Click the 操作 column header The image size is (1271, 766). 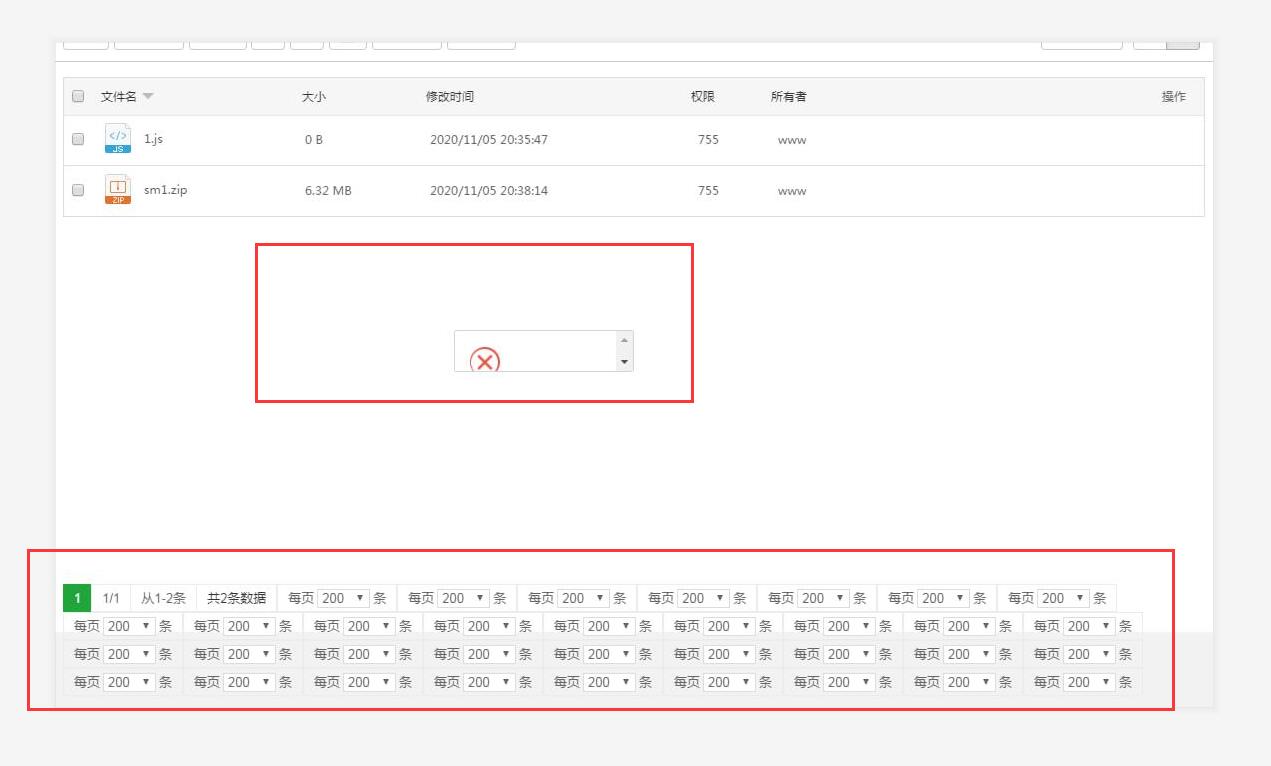click(x=1174, y=97)
